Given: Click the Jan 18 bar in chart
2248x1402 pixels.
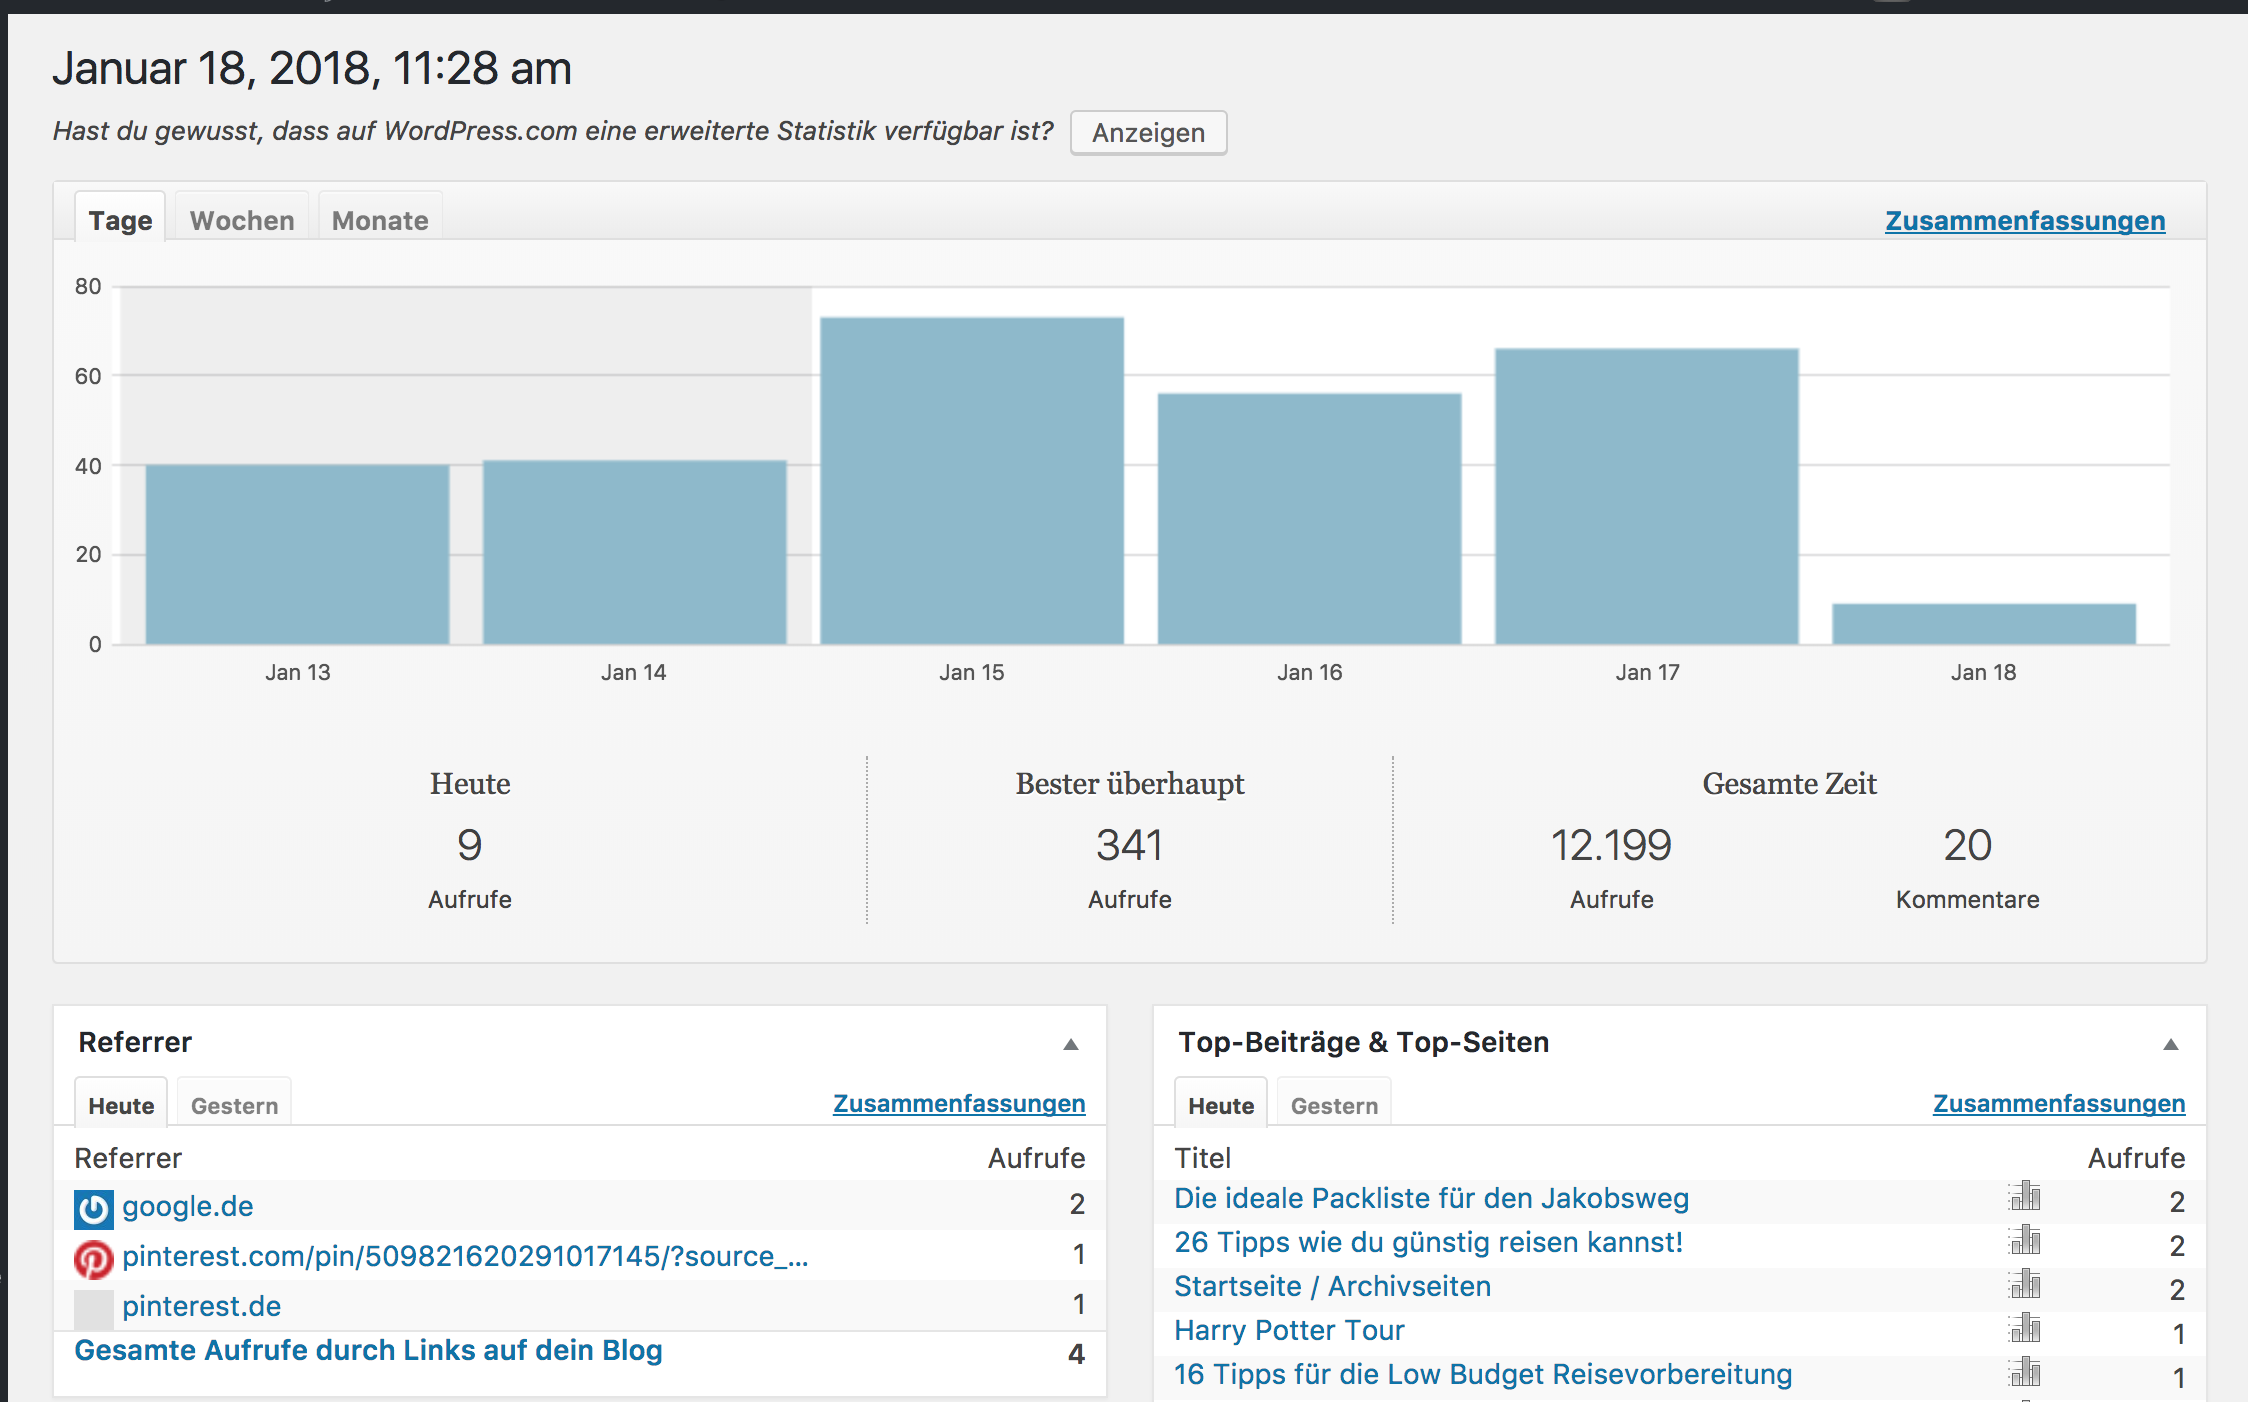Looking at the screenshot, I should [1984, 624].
